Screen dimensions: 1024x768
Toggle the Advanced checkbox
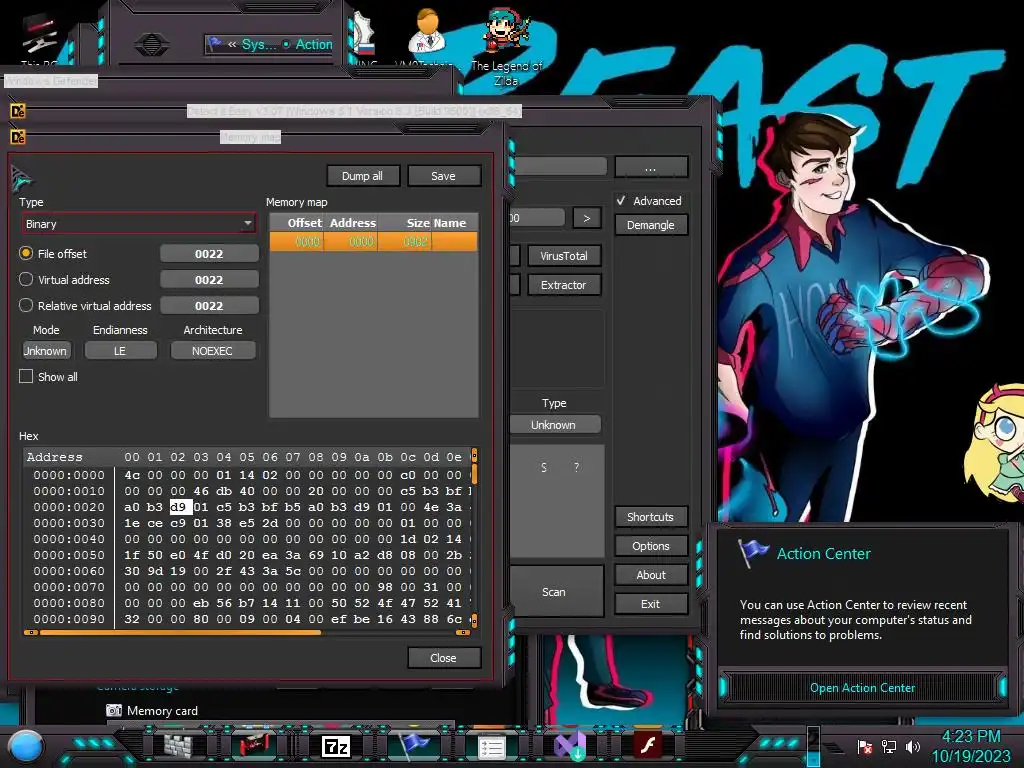point(621,200)
